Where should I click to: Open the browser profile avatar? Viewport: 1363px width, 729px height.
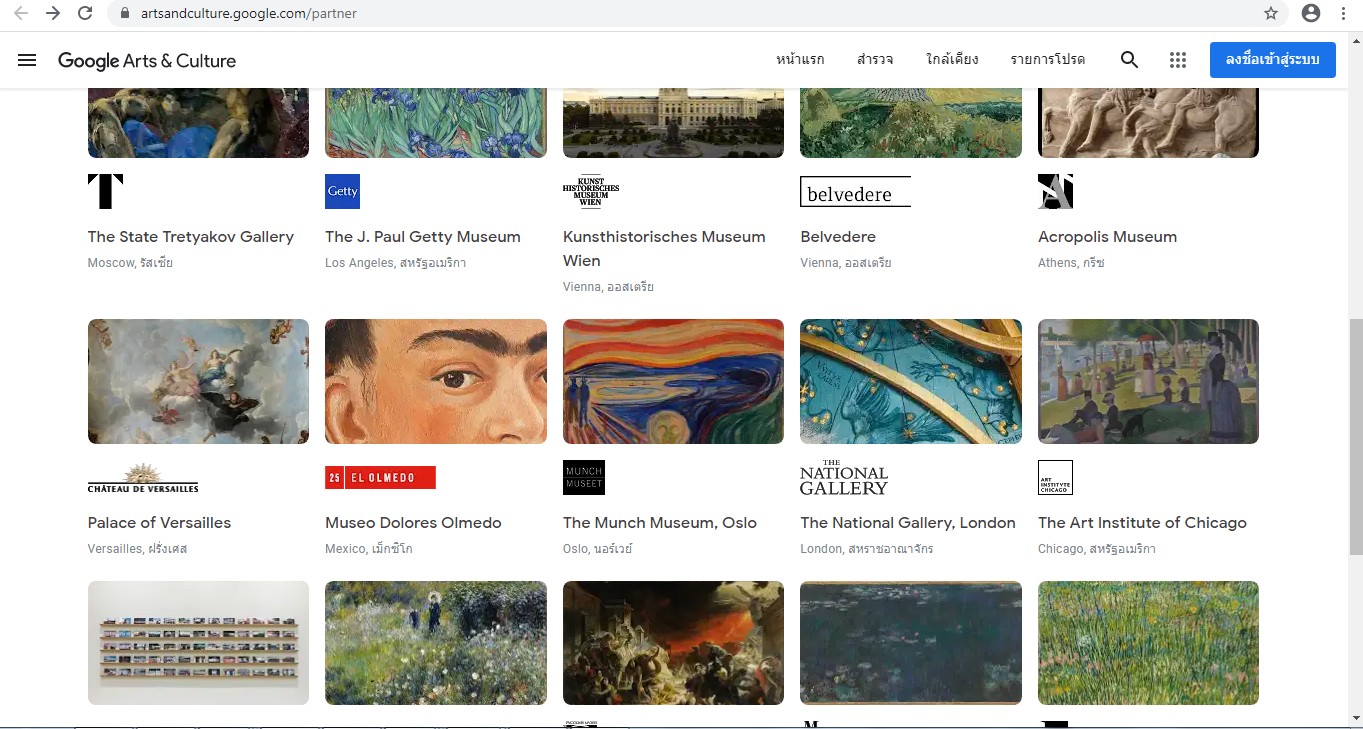1311,13
